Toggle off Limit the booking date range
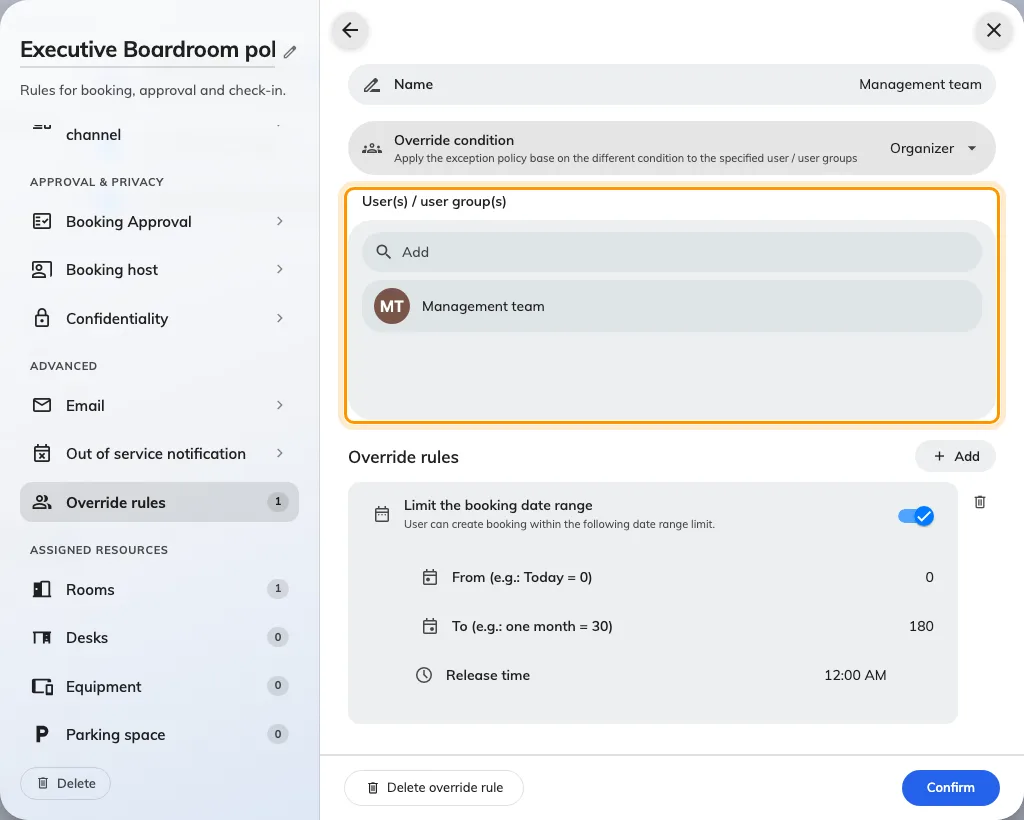The height and width of the screenshot is (820, 1024). coord(916,516)
